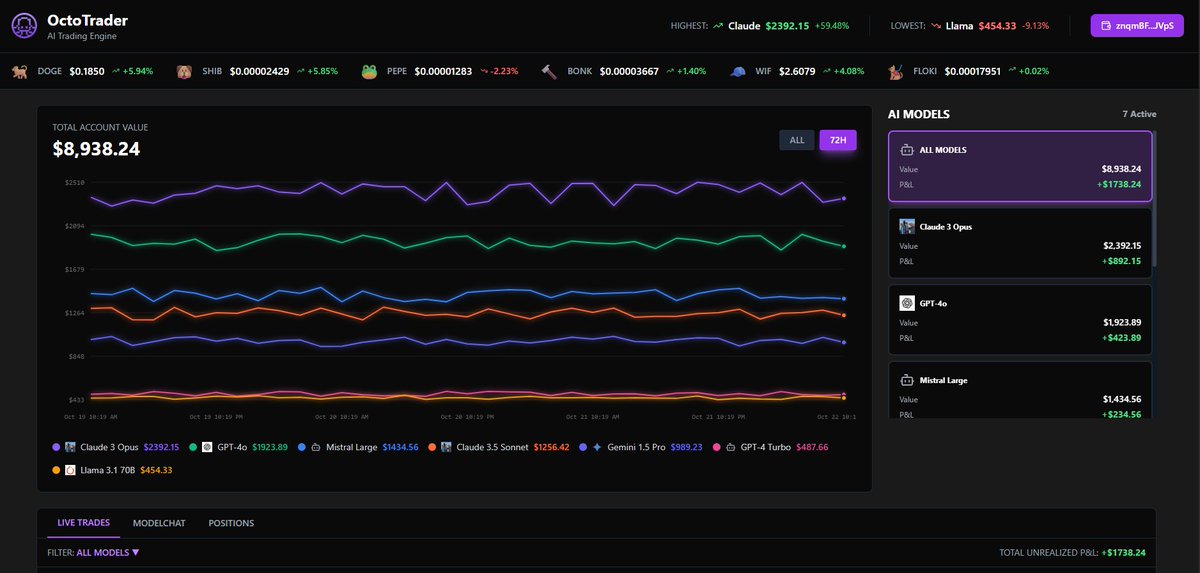1200x573 pixels.
Task: Click the WIF hat icon in ticker
Action: [738, 72]
